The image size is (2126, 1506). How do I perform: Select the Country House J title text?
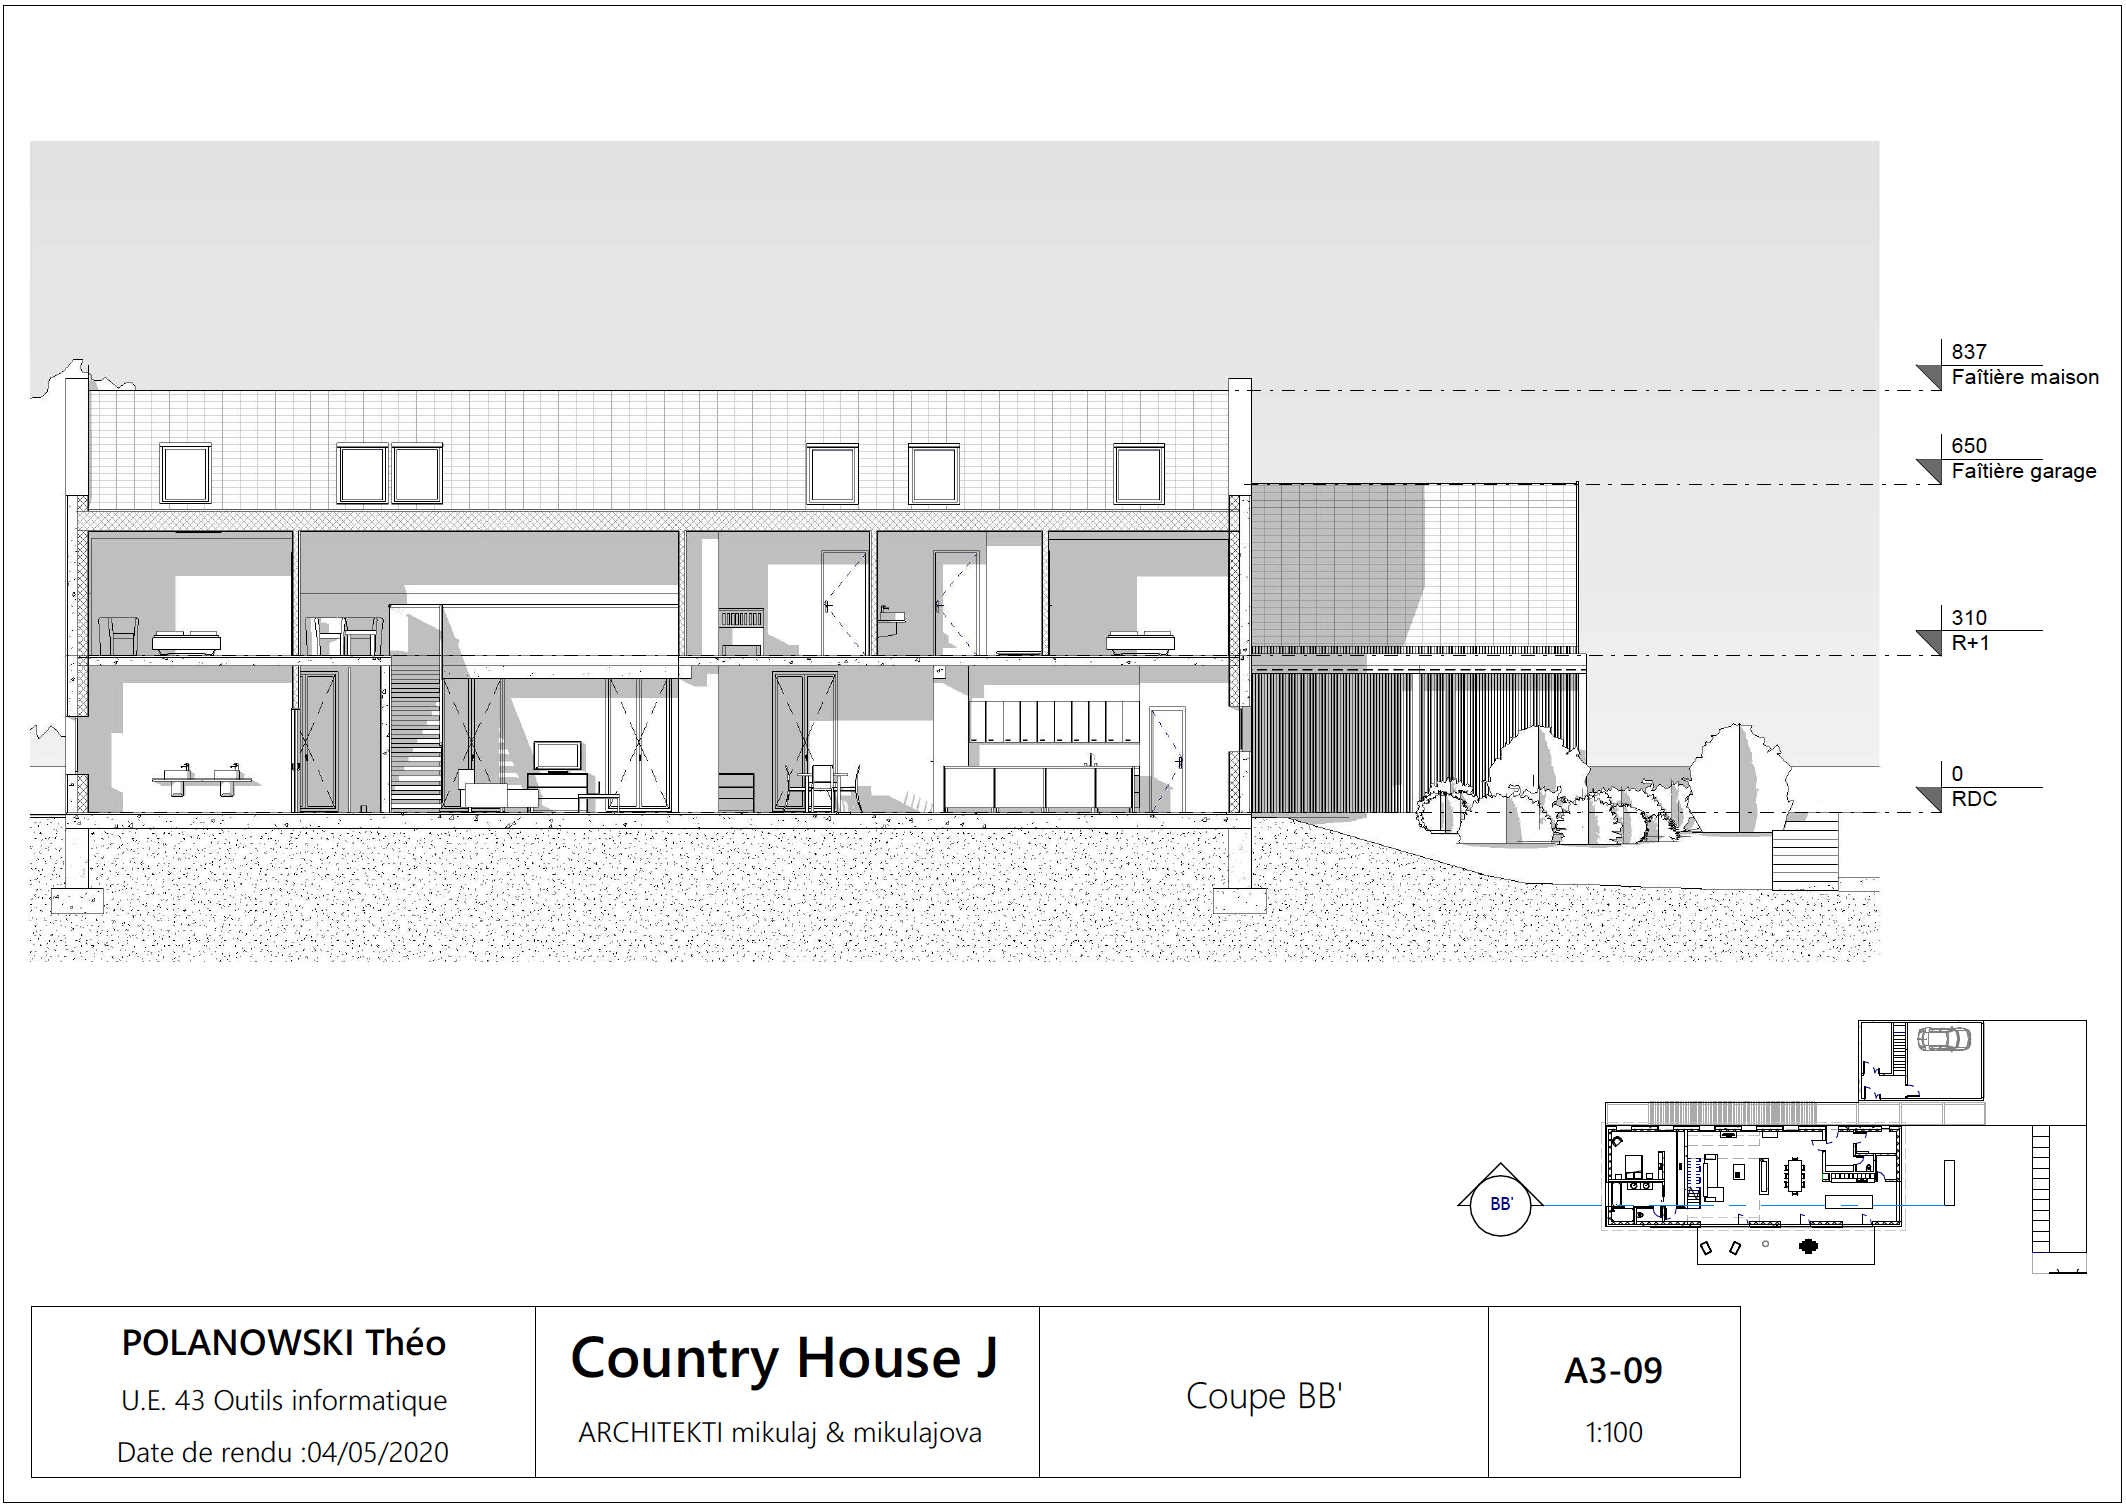783,1358
